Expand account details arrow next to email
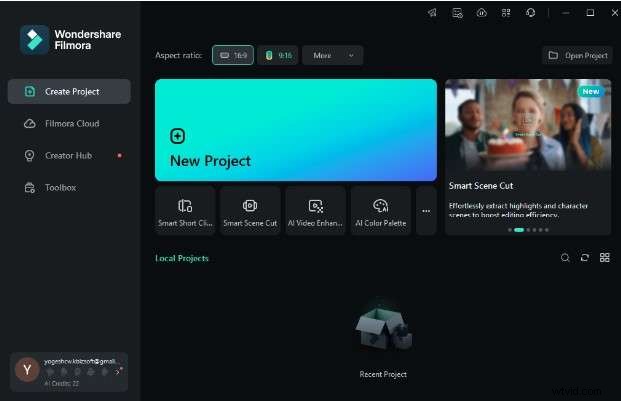 tap(117, 372)
